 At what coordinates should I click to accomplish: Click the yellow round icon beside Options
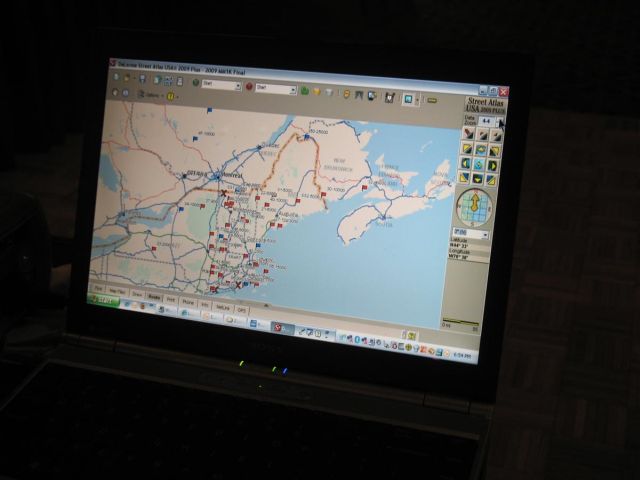pyautogui.click(x=171, y=96)
